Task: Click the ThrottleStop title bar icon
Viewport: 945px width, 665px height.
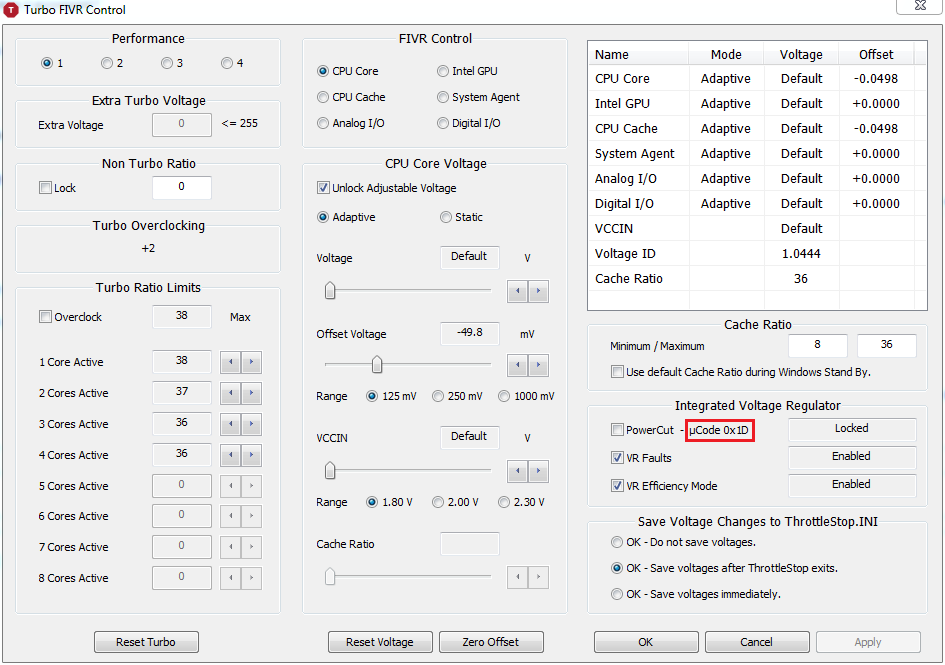Action: tap(10, 10)
